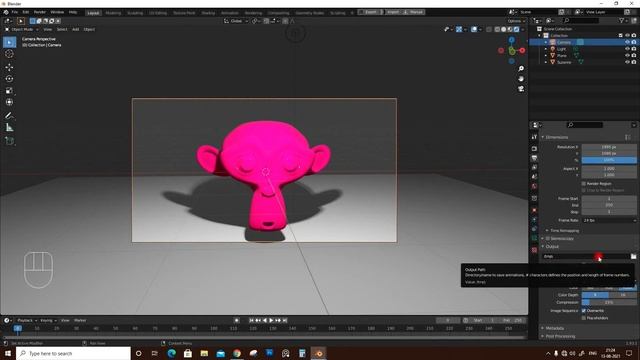Hide the Camera object in viewport
This screenshot has height=360, width=640.
[x=627, y=42]
